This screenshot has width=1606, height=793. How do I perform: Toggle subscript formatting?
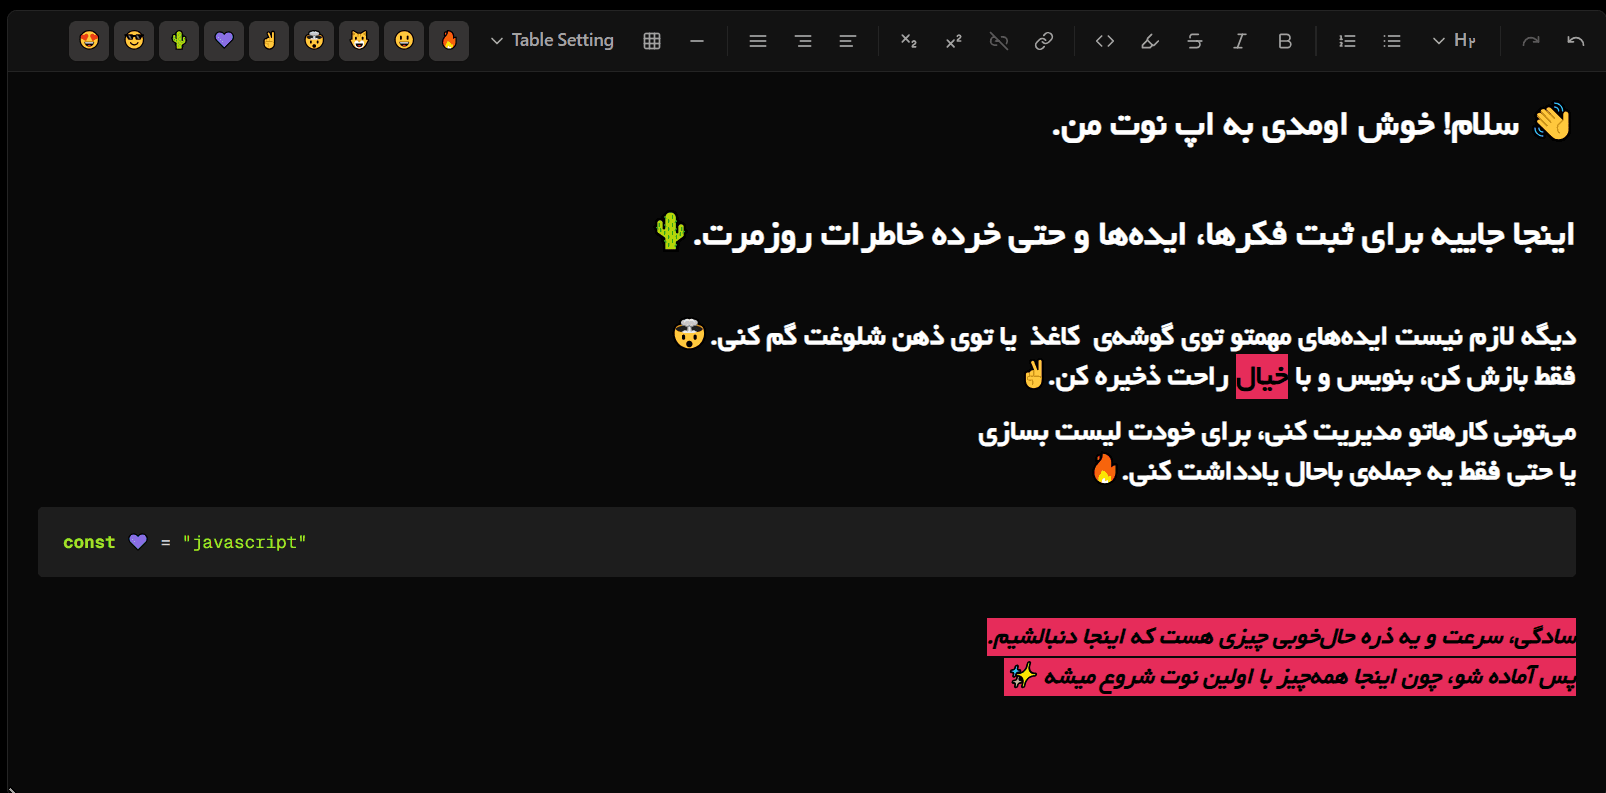point(908,41)
